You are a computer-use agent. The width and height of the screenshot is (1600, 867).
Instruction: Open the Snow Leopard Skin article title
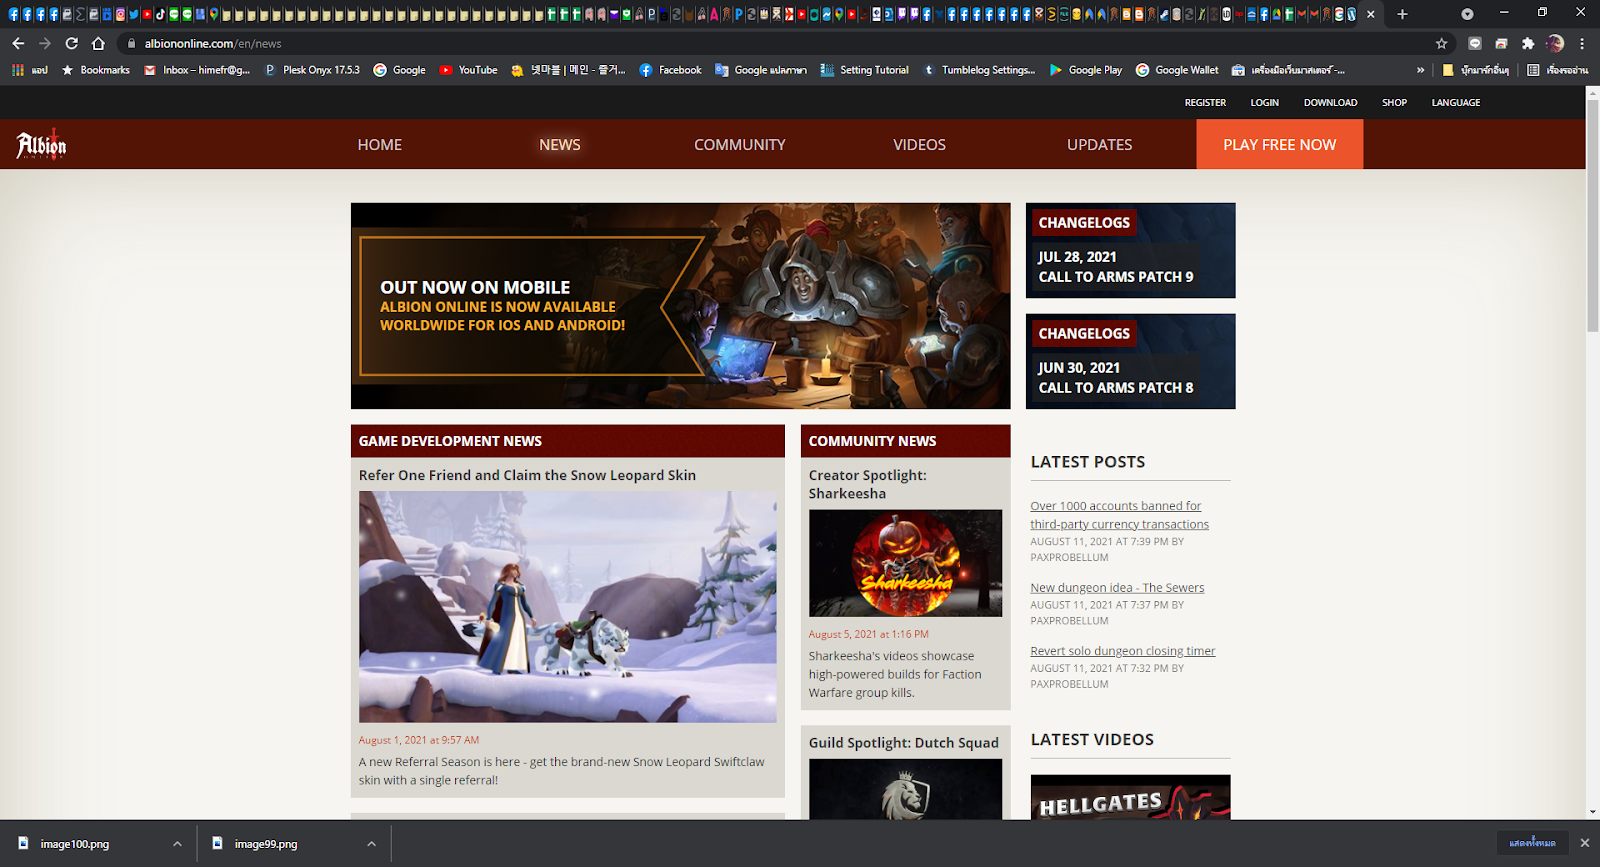click(527, 475)
